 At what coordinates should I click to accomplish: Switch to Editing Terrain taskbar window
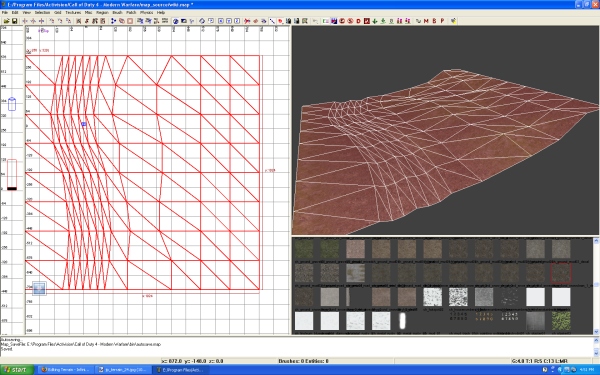pyautogui.click(x=65, y=370)
